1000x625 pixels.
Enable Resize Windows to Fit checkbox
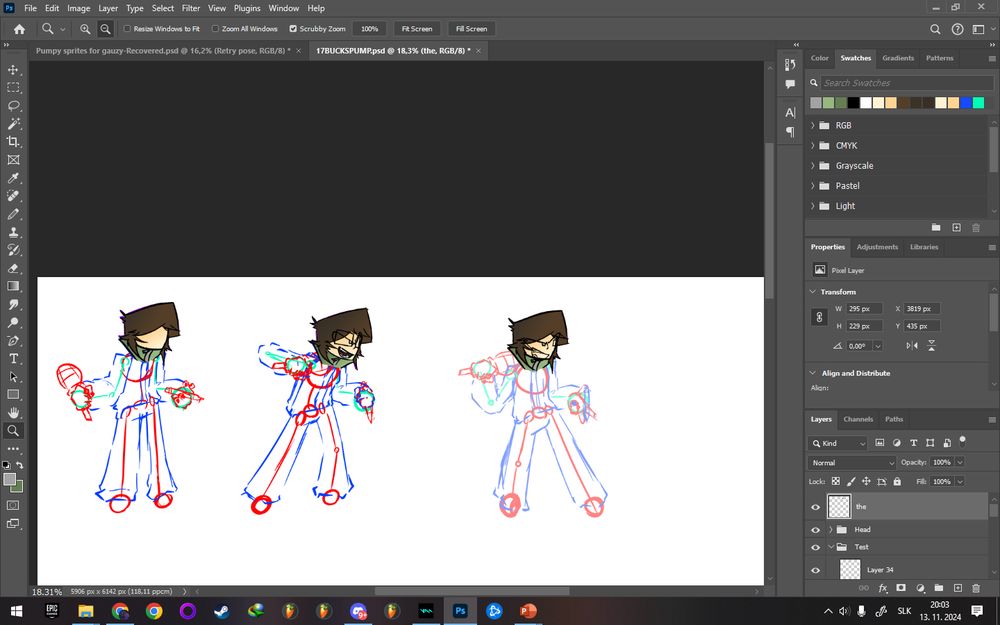pos(127,29)
